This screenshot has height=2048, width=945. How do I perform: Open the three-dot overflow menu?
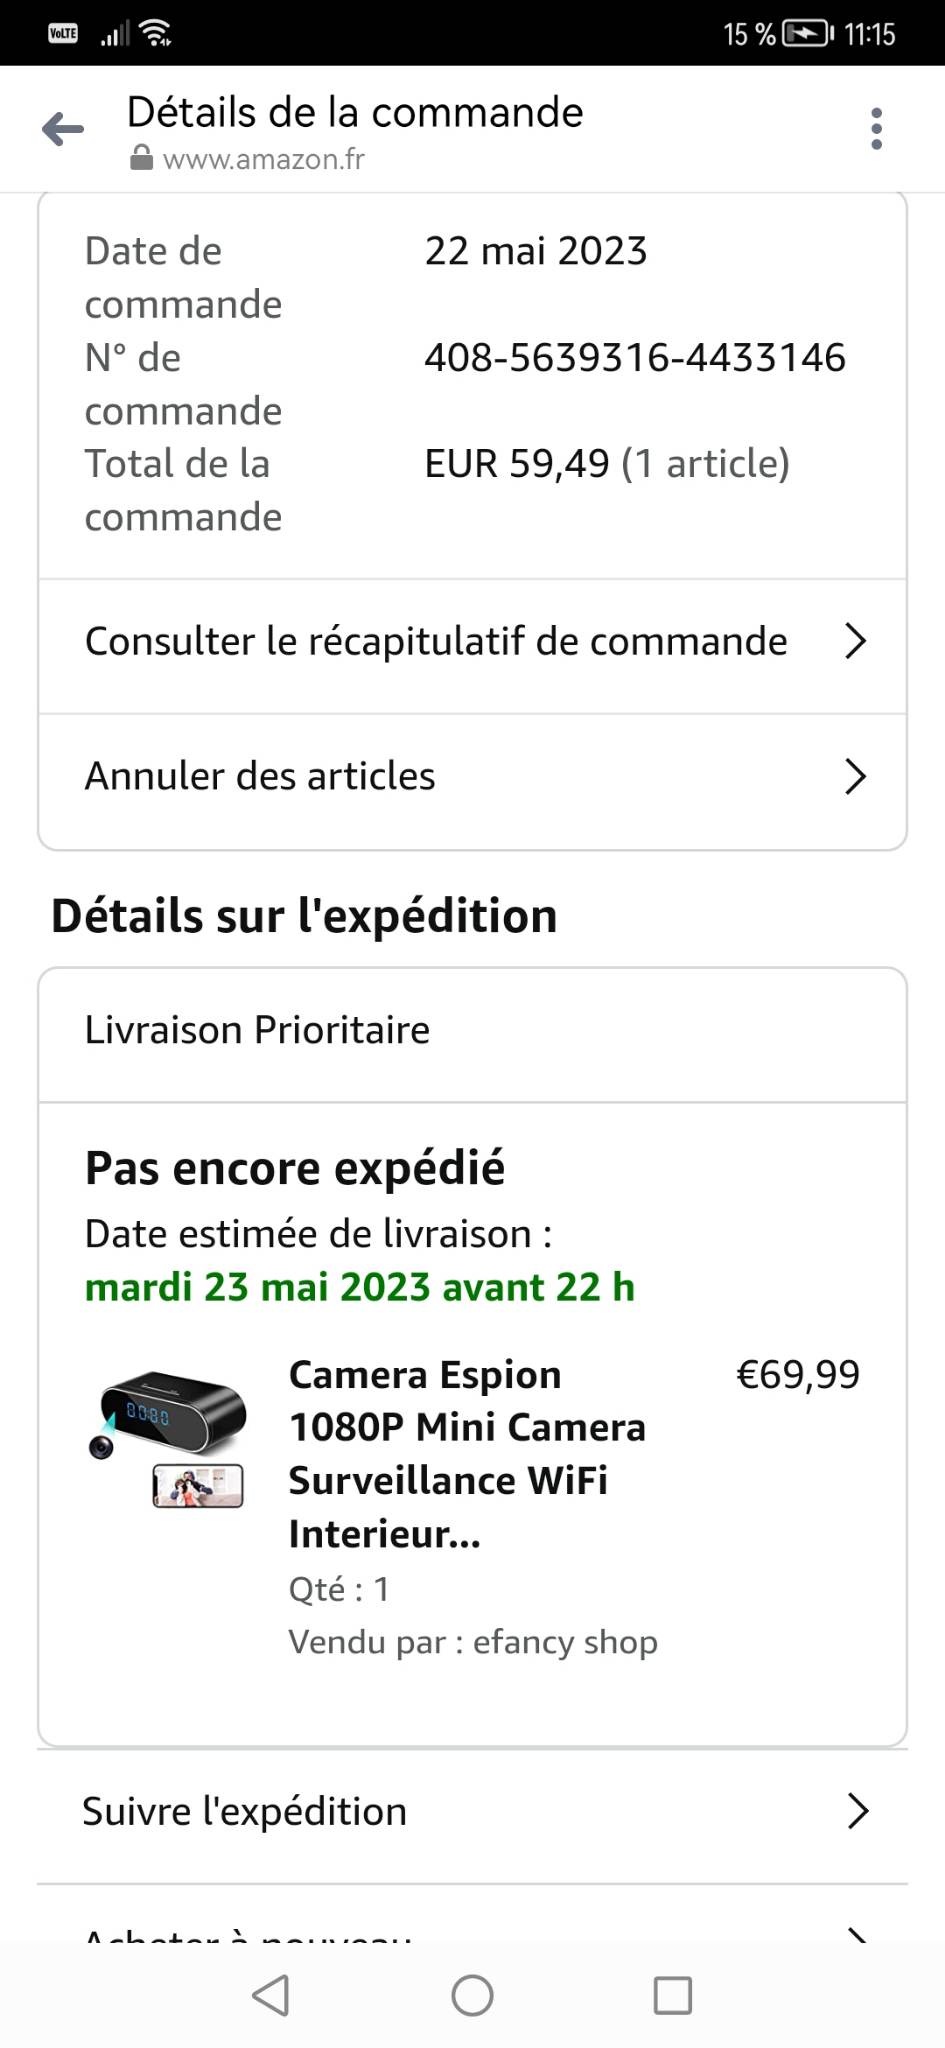point(876,129)
